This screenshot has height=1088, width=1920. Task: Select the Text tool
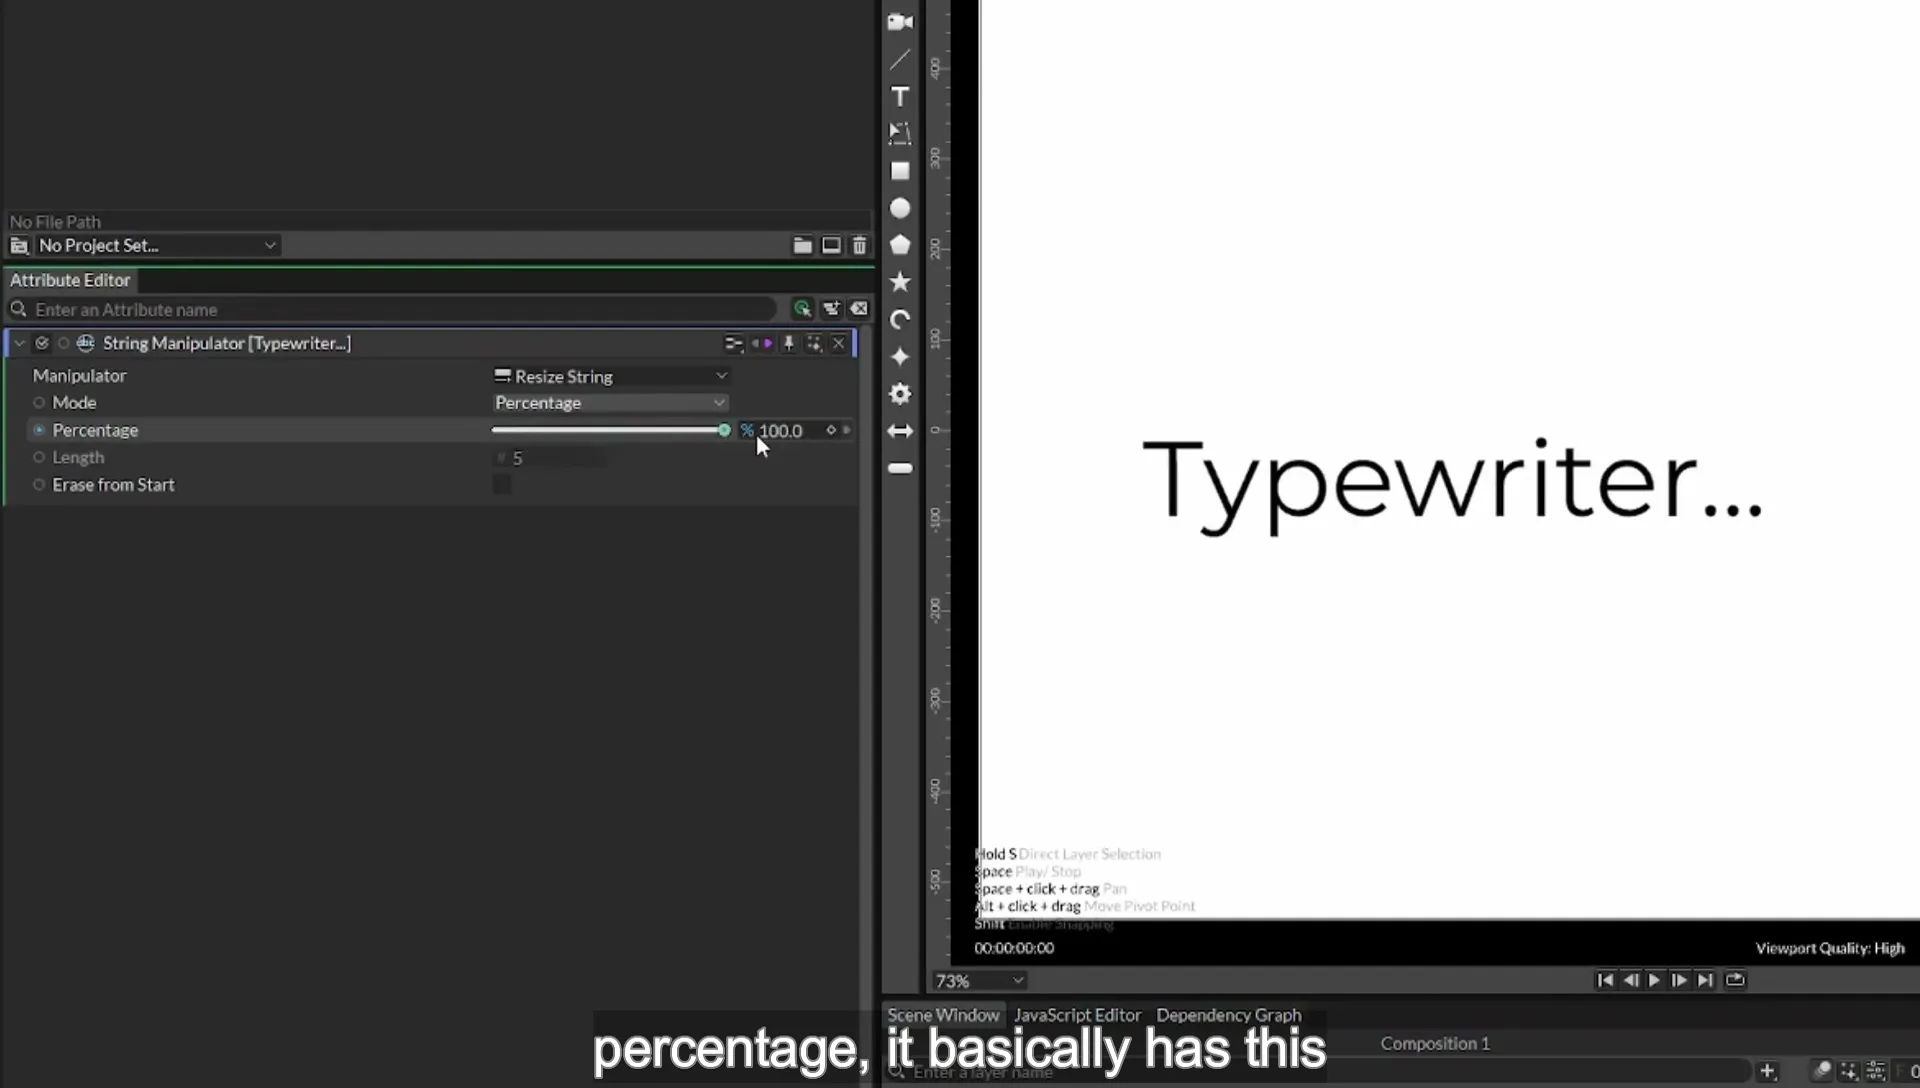coord(900,96)
